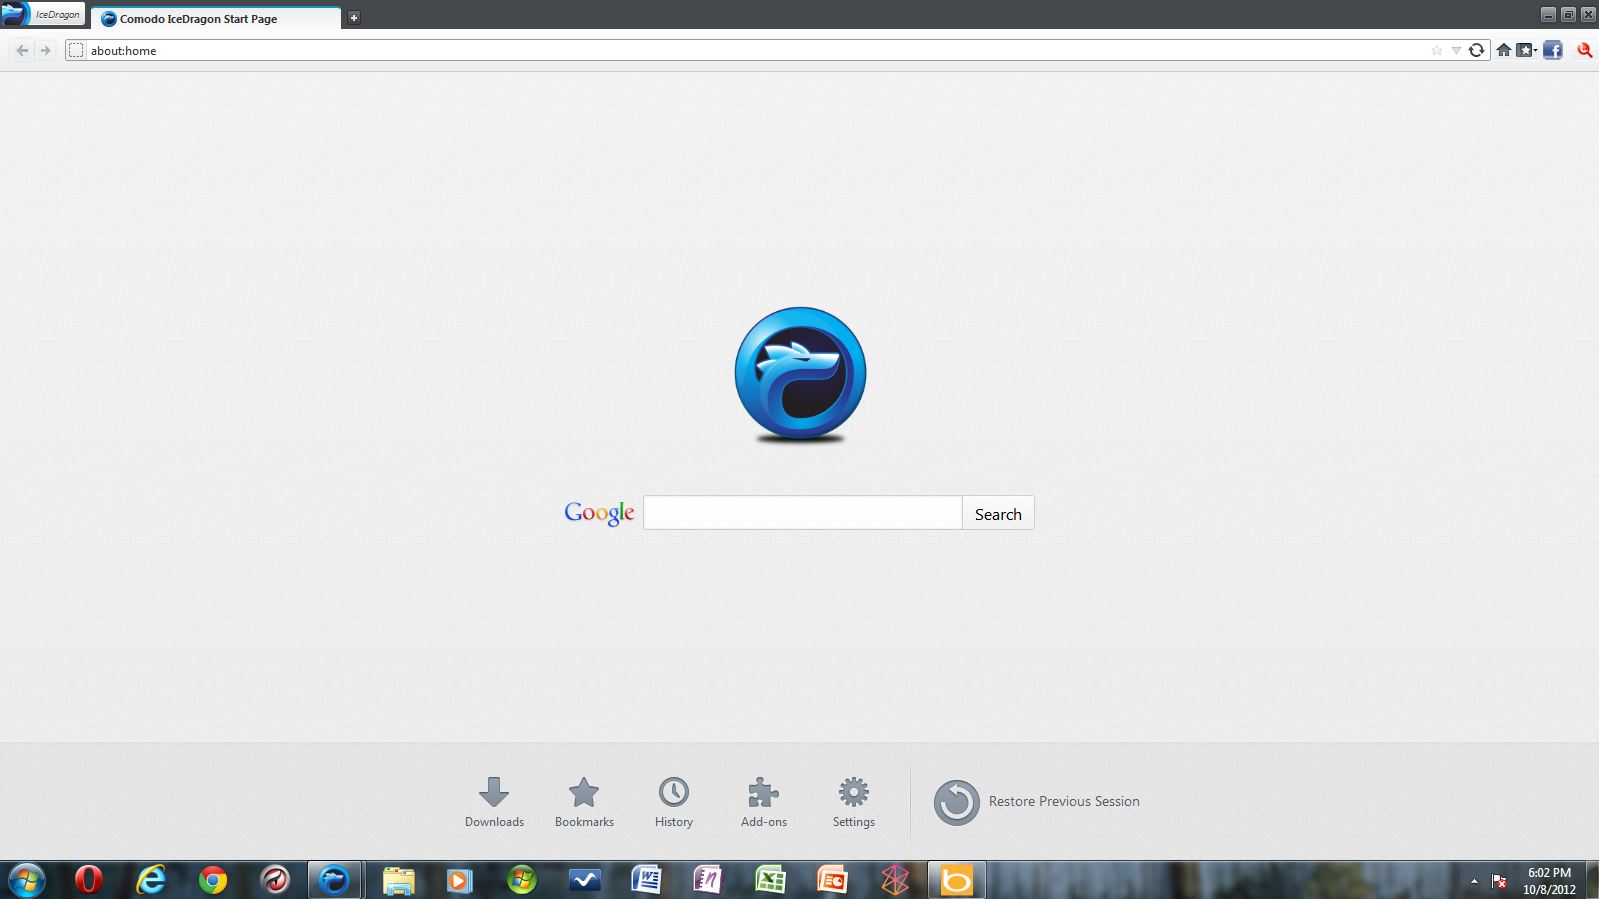Open the clock showing 6:02 PM
The image size is (1599, 899).
[1549, 881]
